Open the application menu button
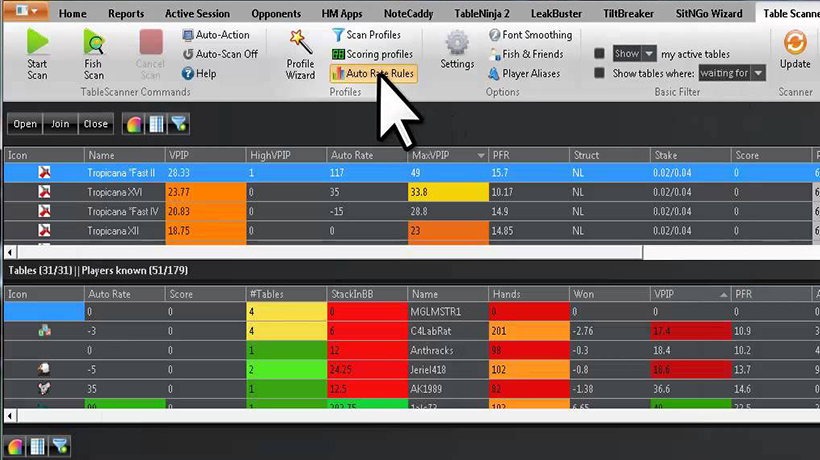 click(26, 10)
